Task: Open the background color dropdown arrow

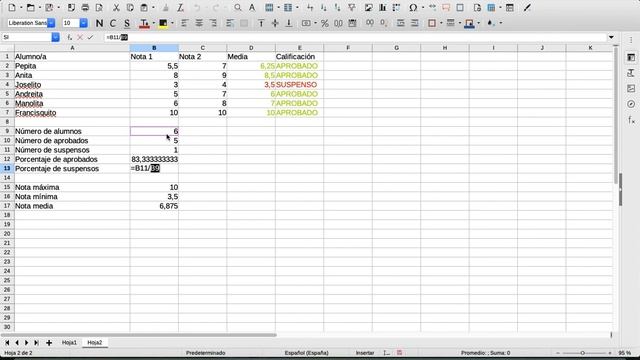Action: [x=172, y=23]
